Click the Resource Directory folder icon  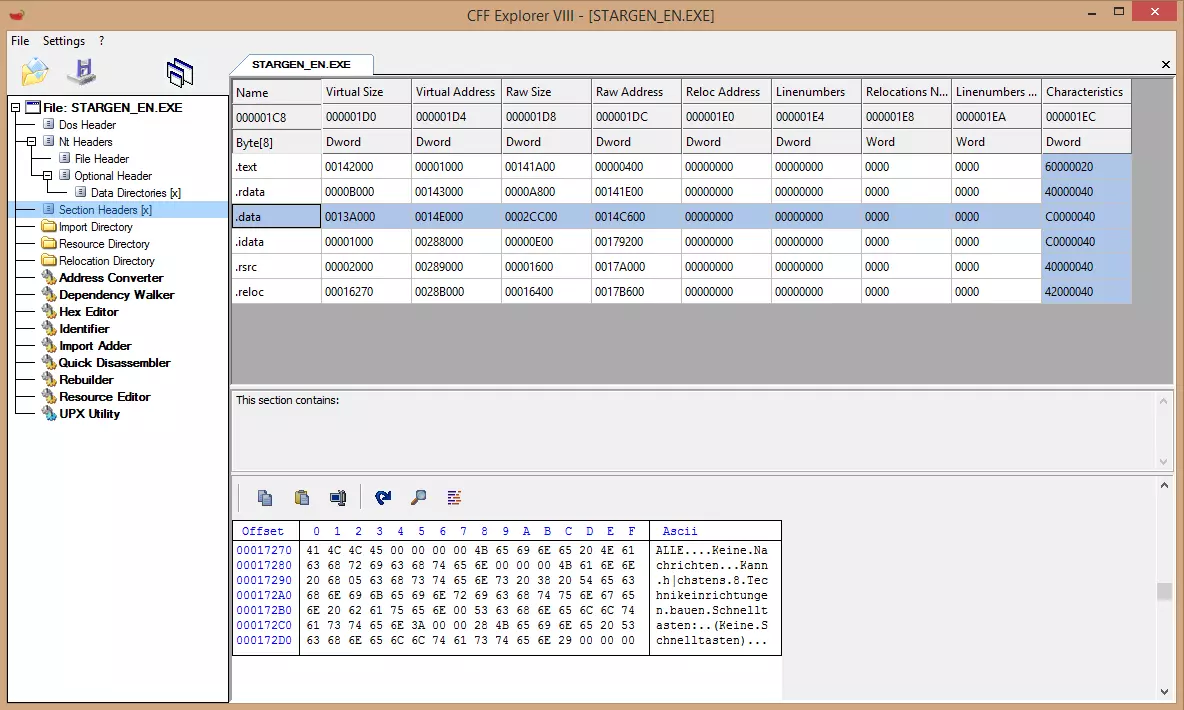point(49,244)
